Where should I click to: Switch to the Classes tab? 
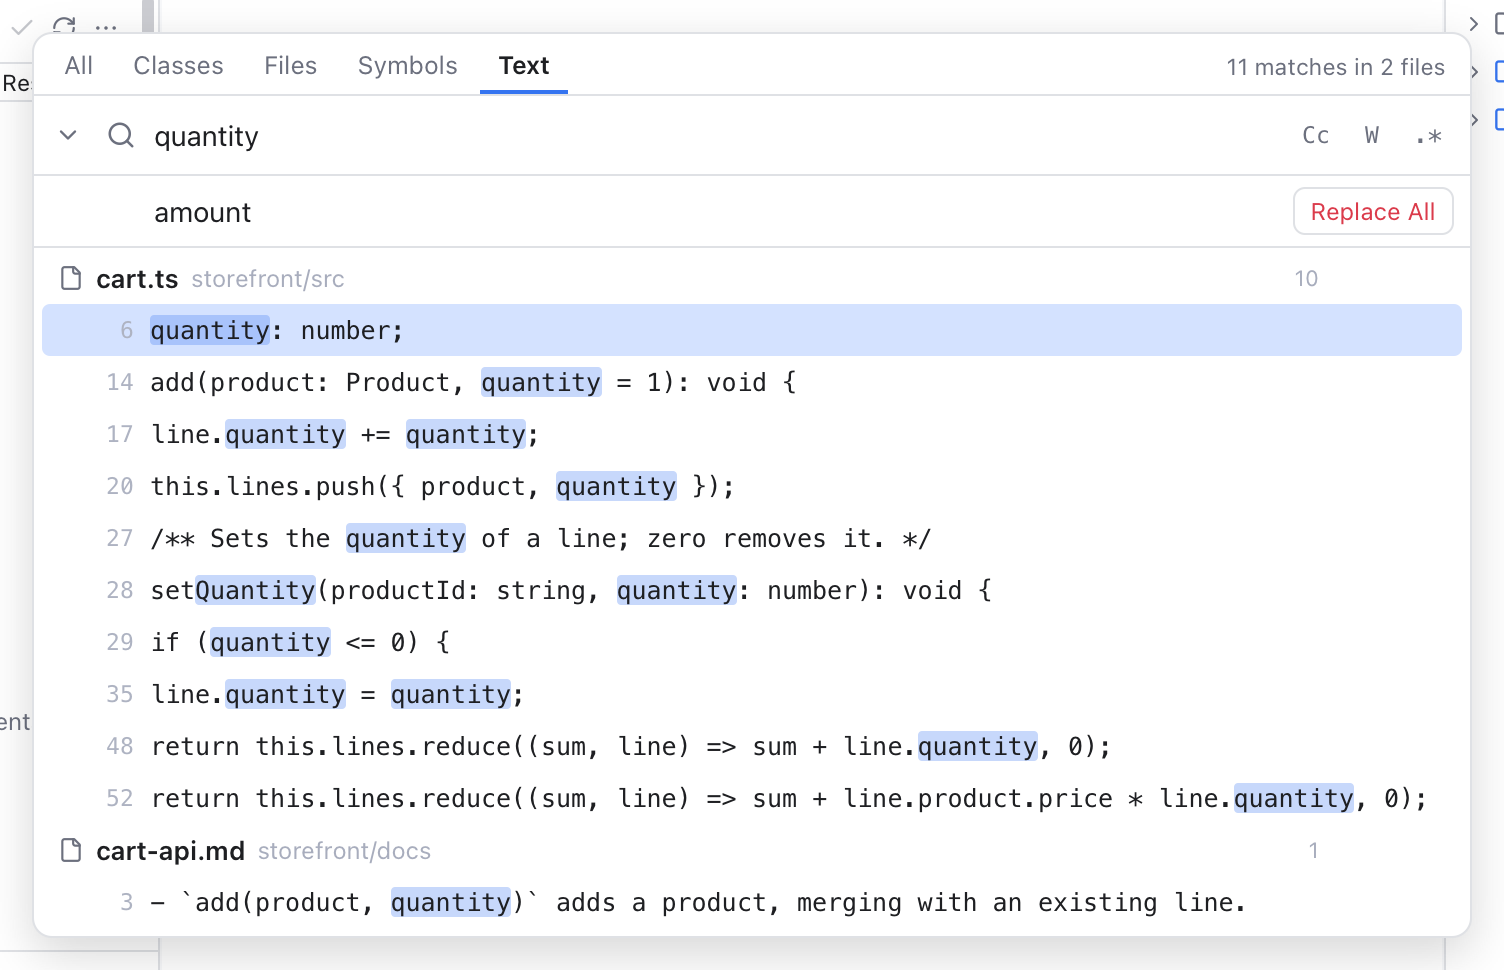point(179,66)
